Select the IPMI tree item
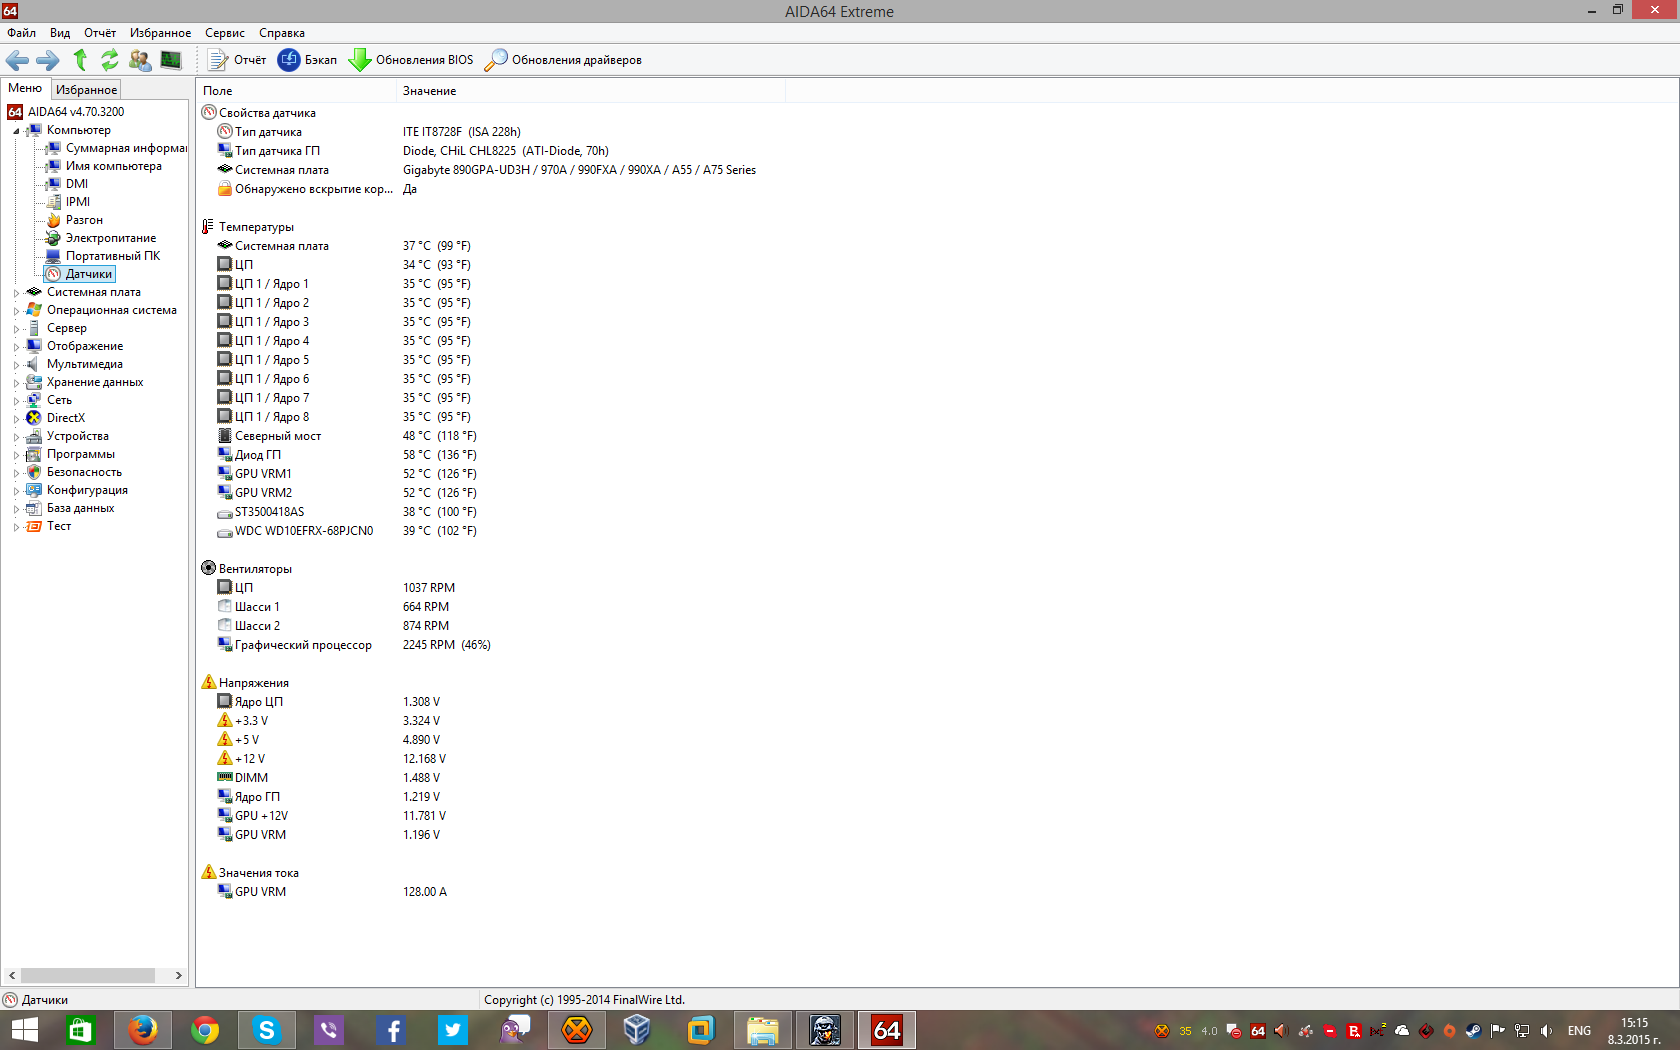This screenshot has width=1680, height=1050. [78, 202]
